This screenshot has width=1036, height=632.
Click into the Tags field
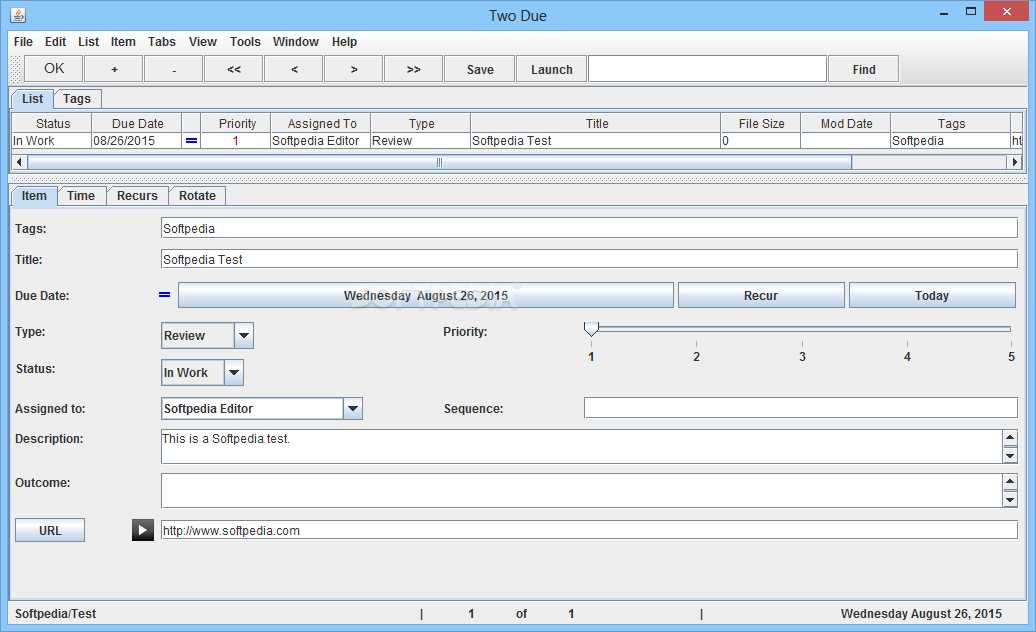click(589, 228)
